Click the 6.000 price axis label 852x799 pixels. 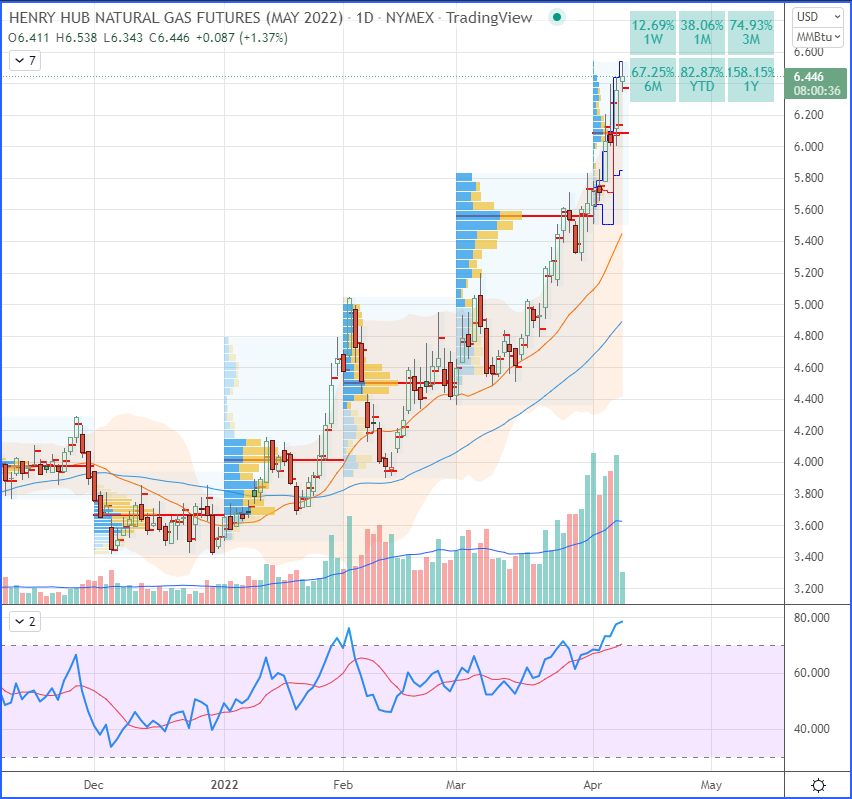click(x=809, y=147)
